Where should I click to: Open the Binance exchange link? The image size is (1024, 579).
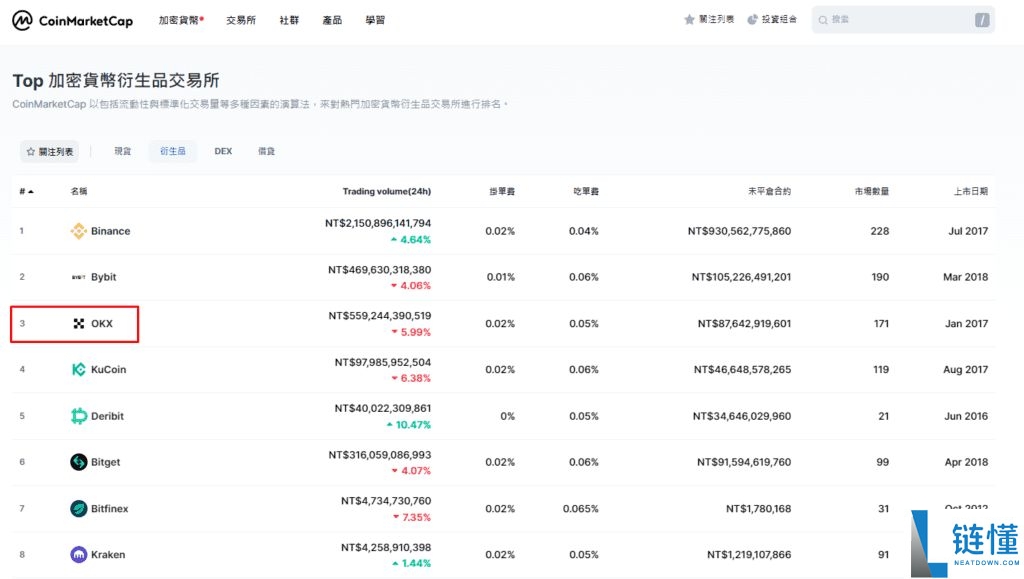(x=110, y=231)
